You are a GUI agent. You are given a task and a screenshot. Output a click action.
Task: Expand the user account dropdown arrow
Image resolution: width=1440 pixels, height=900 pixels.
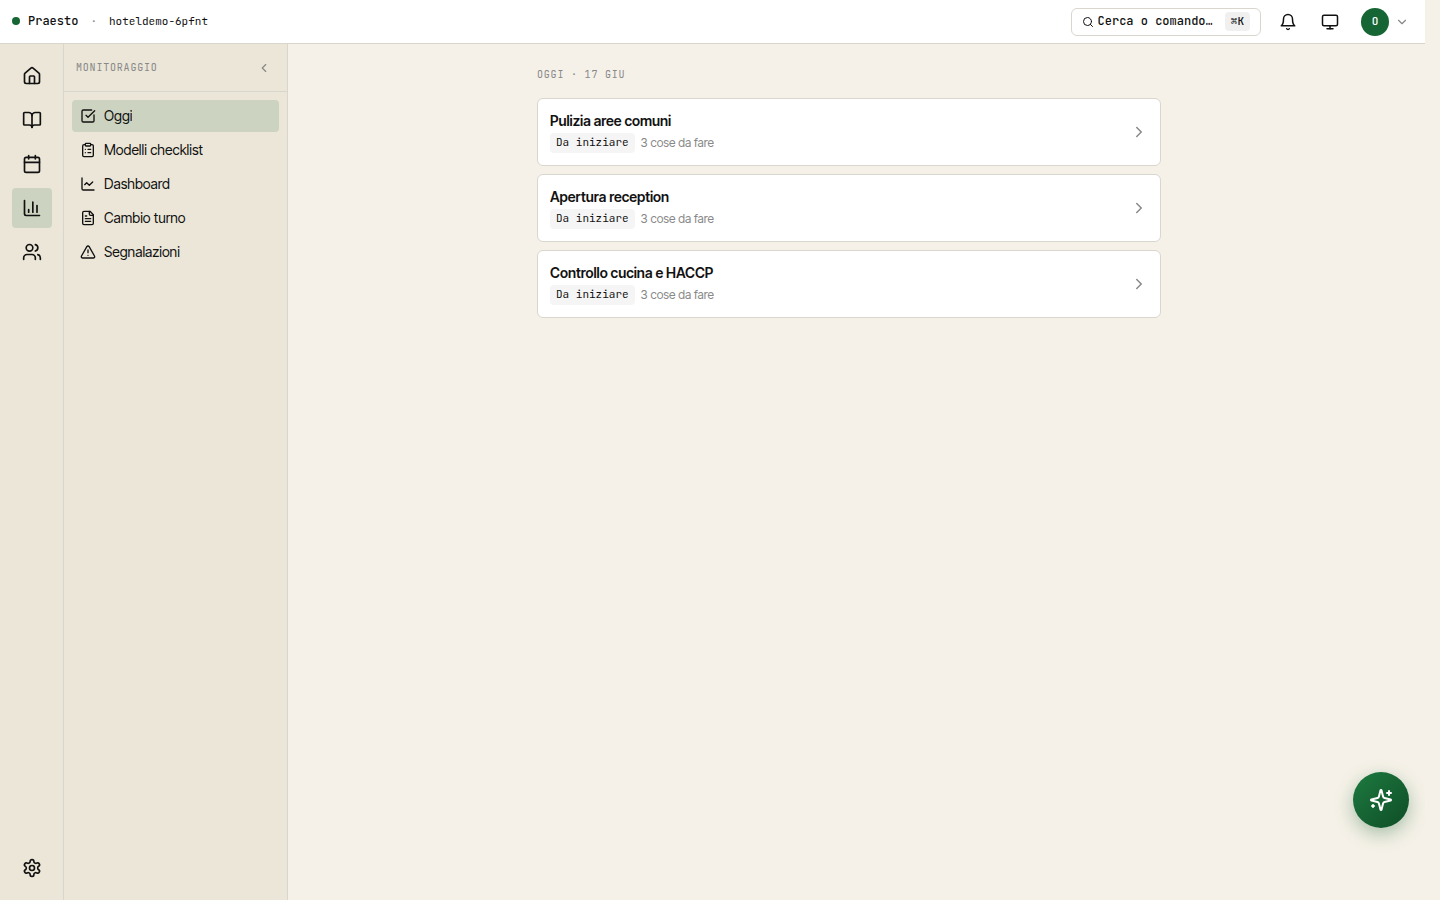point(1402,22)
